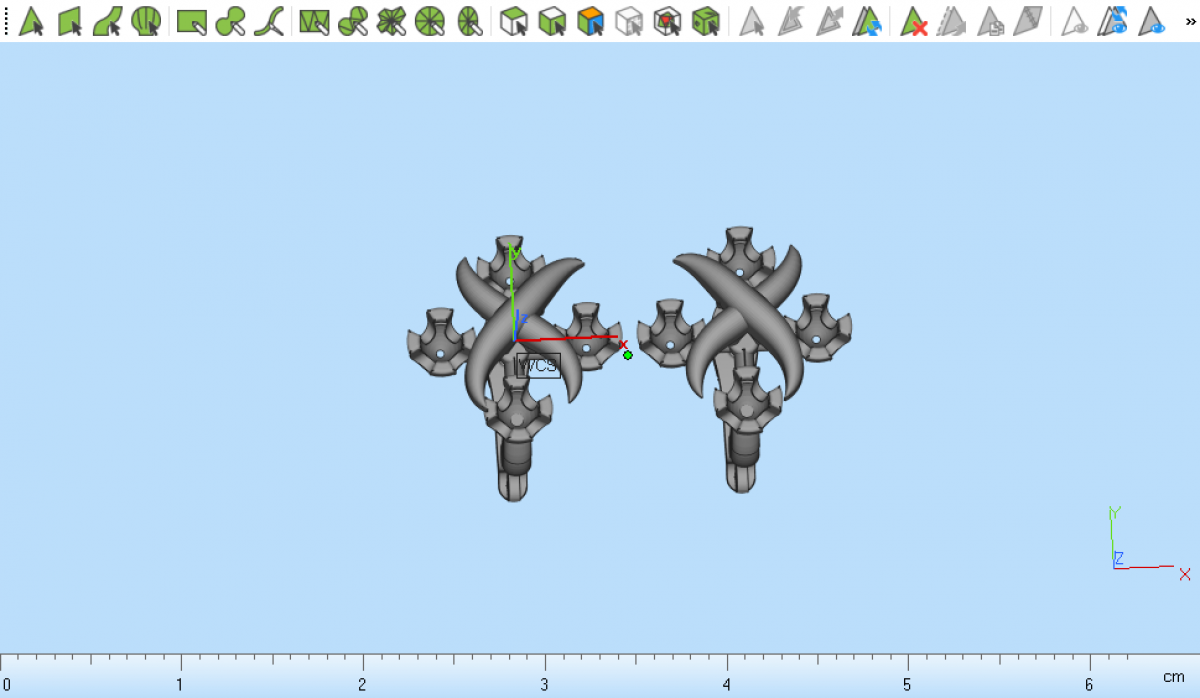Screen dimensions: 1200x698
Task: Click the toolbar drag handle grip
Action: [5, 20]
